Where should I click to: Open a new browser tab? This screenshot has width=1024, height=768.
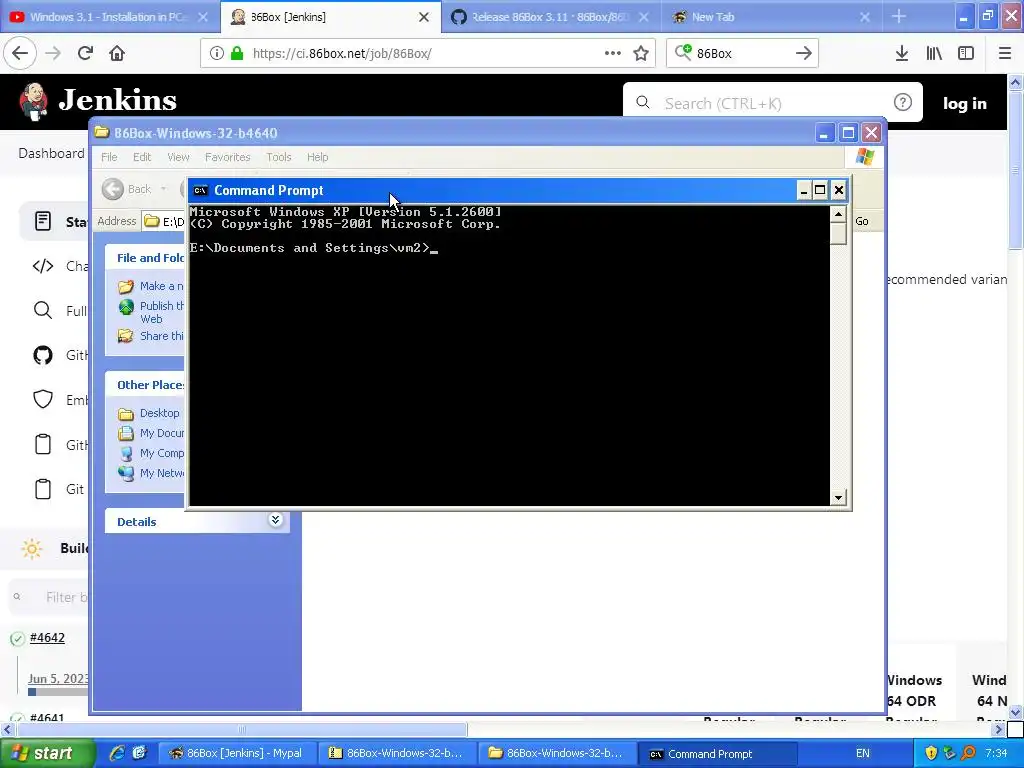[x=899, y=16]
